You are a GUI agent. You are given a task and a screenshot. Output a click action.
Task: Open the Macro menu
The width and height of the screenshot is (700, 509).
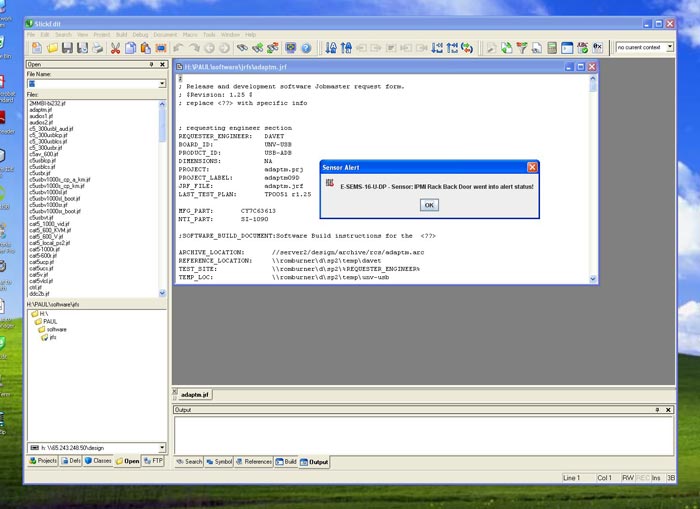[189, 34]
